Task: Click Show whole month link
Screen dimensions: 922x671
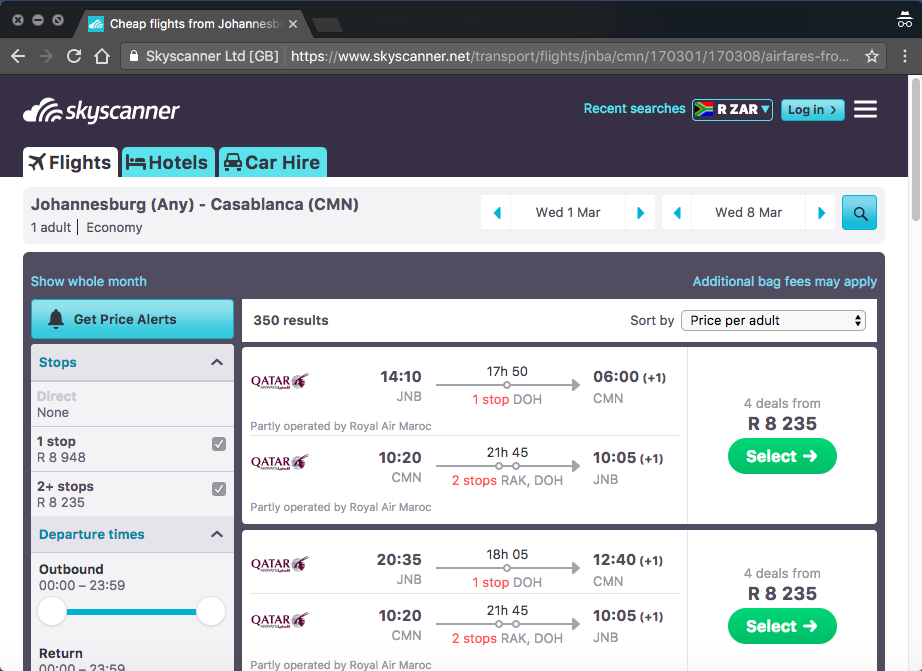Action: (89, 282)
